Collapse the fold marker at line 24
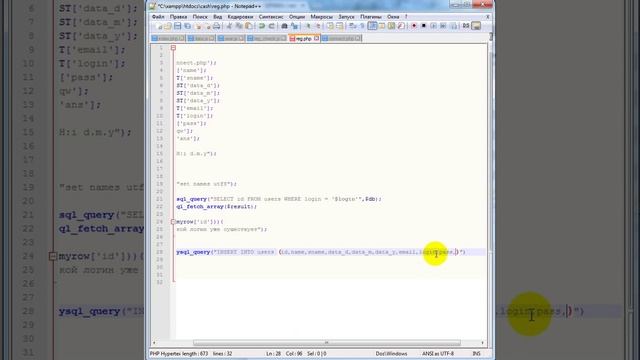Viewport: 640px width, 360px height. [x=173, y=222]
